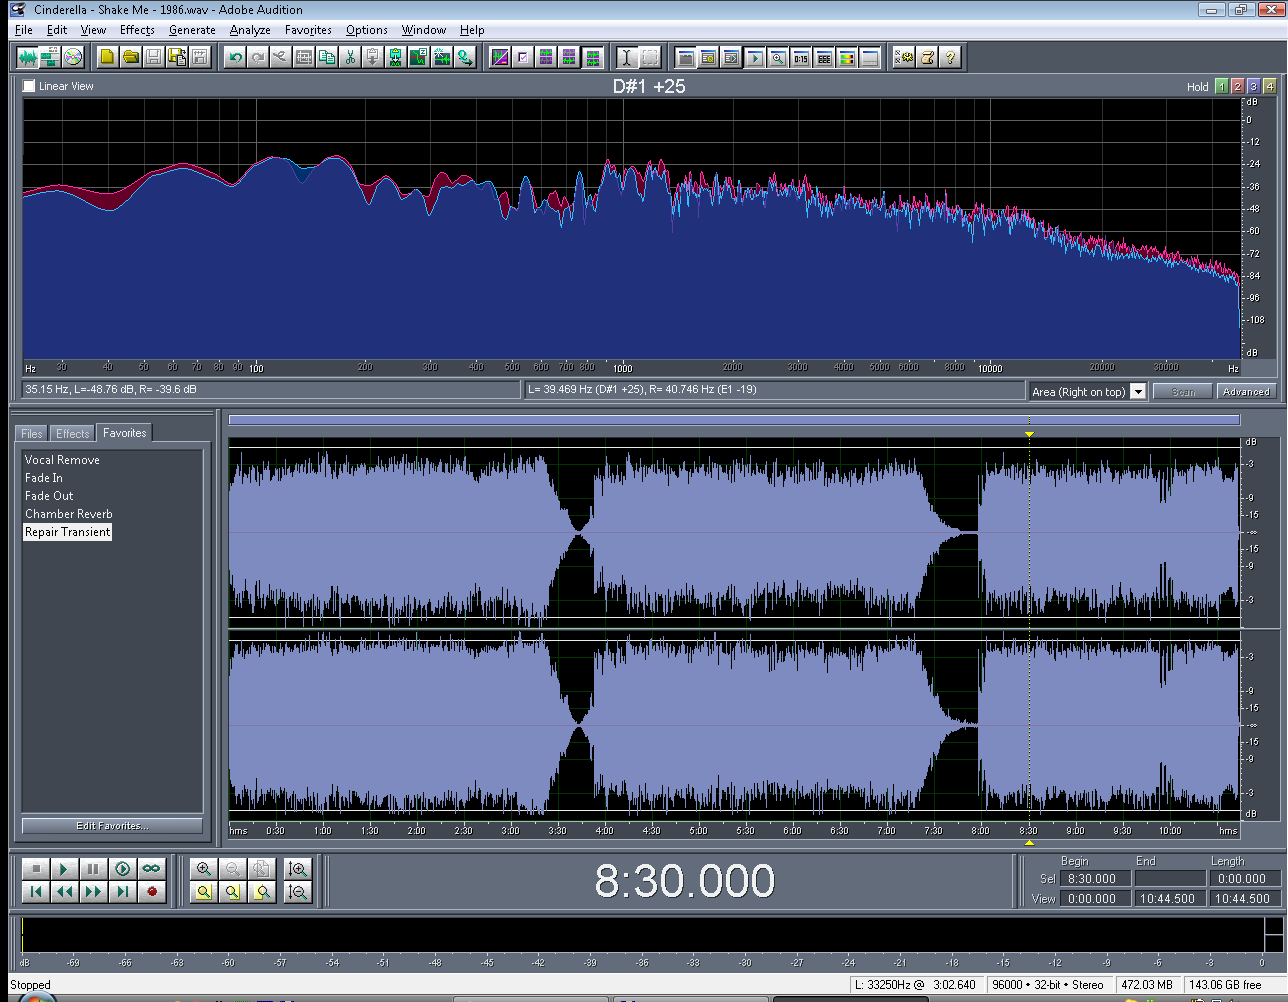Click Play from Cursor to End of View
Image resolution: width=1288 pixels, height=1002 pixels.
tap(122, 869)
